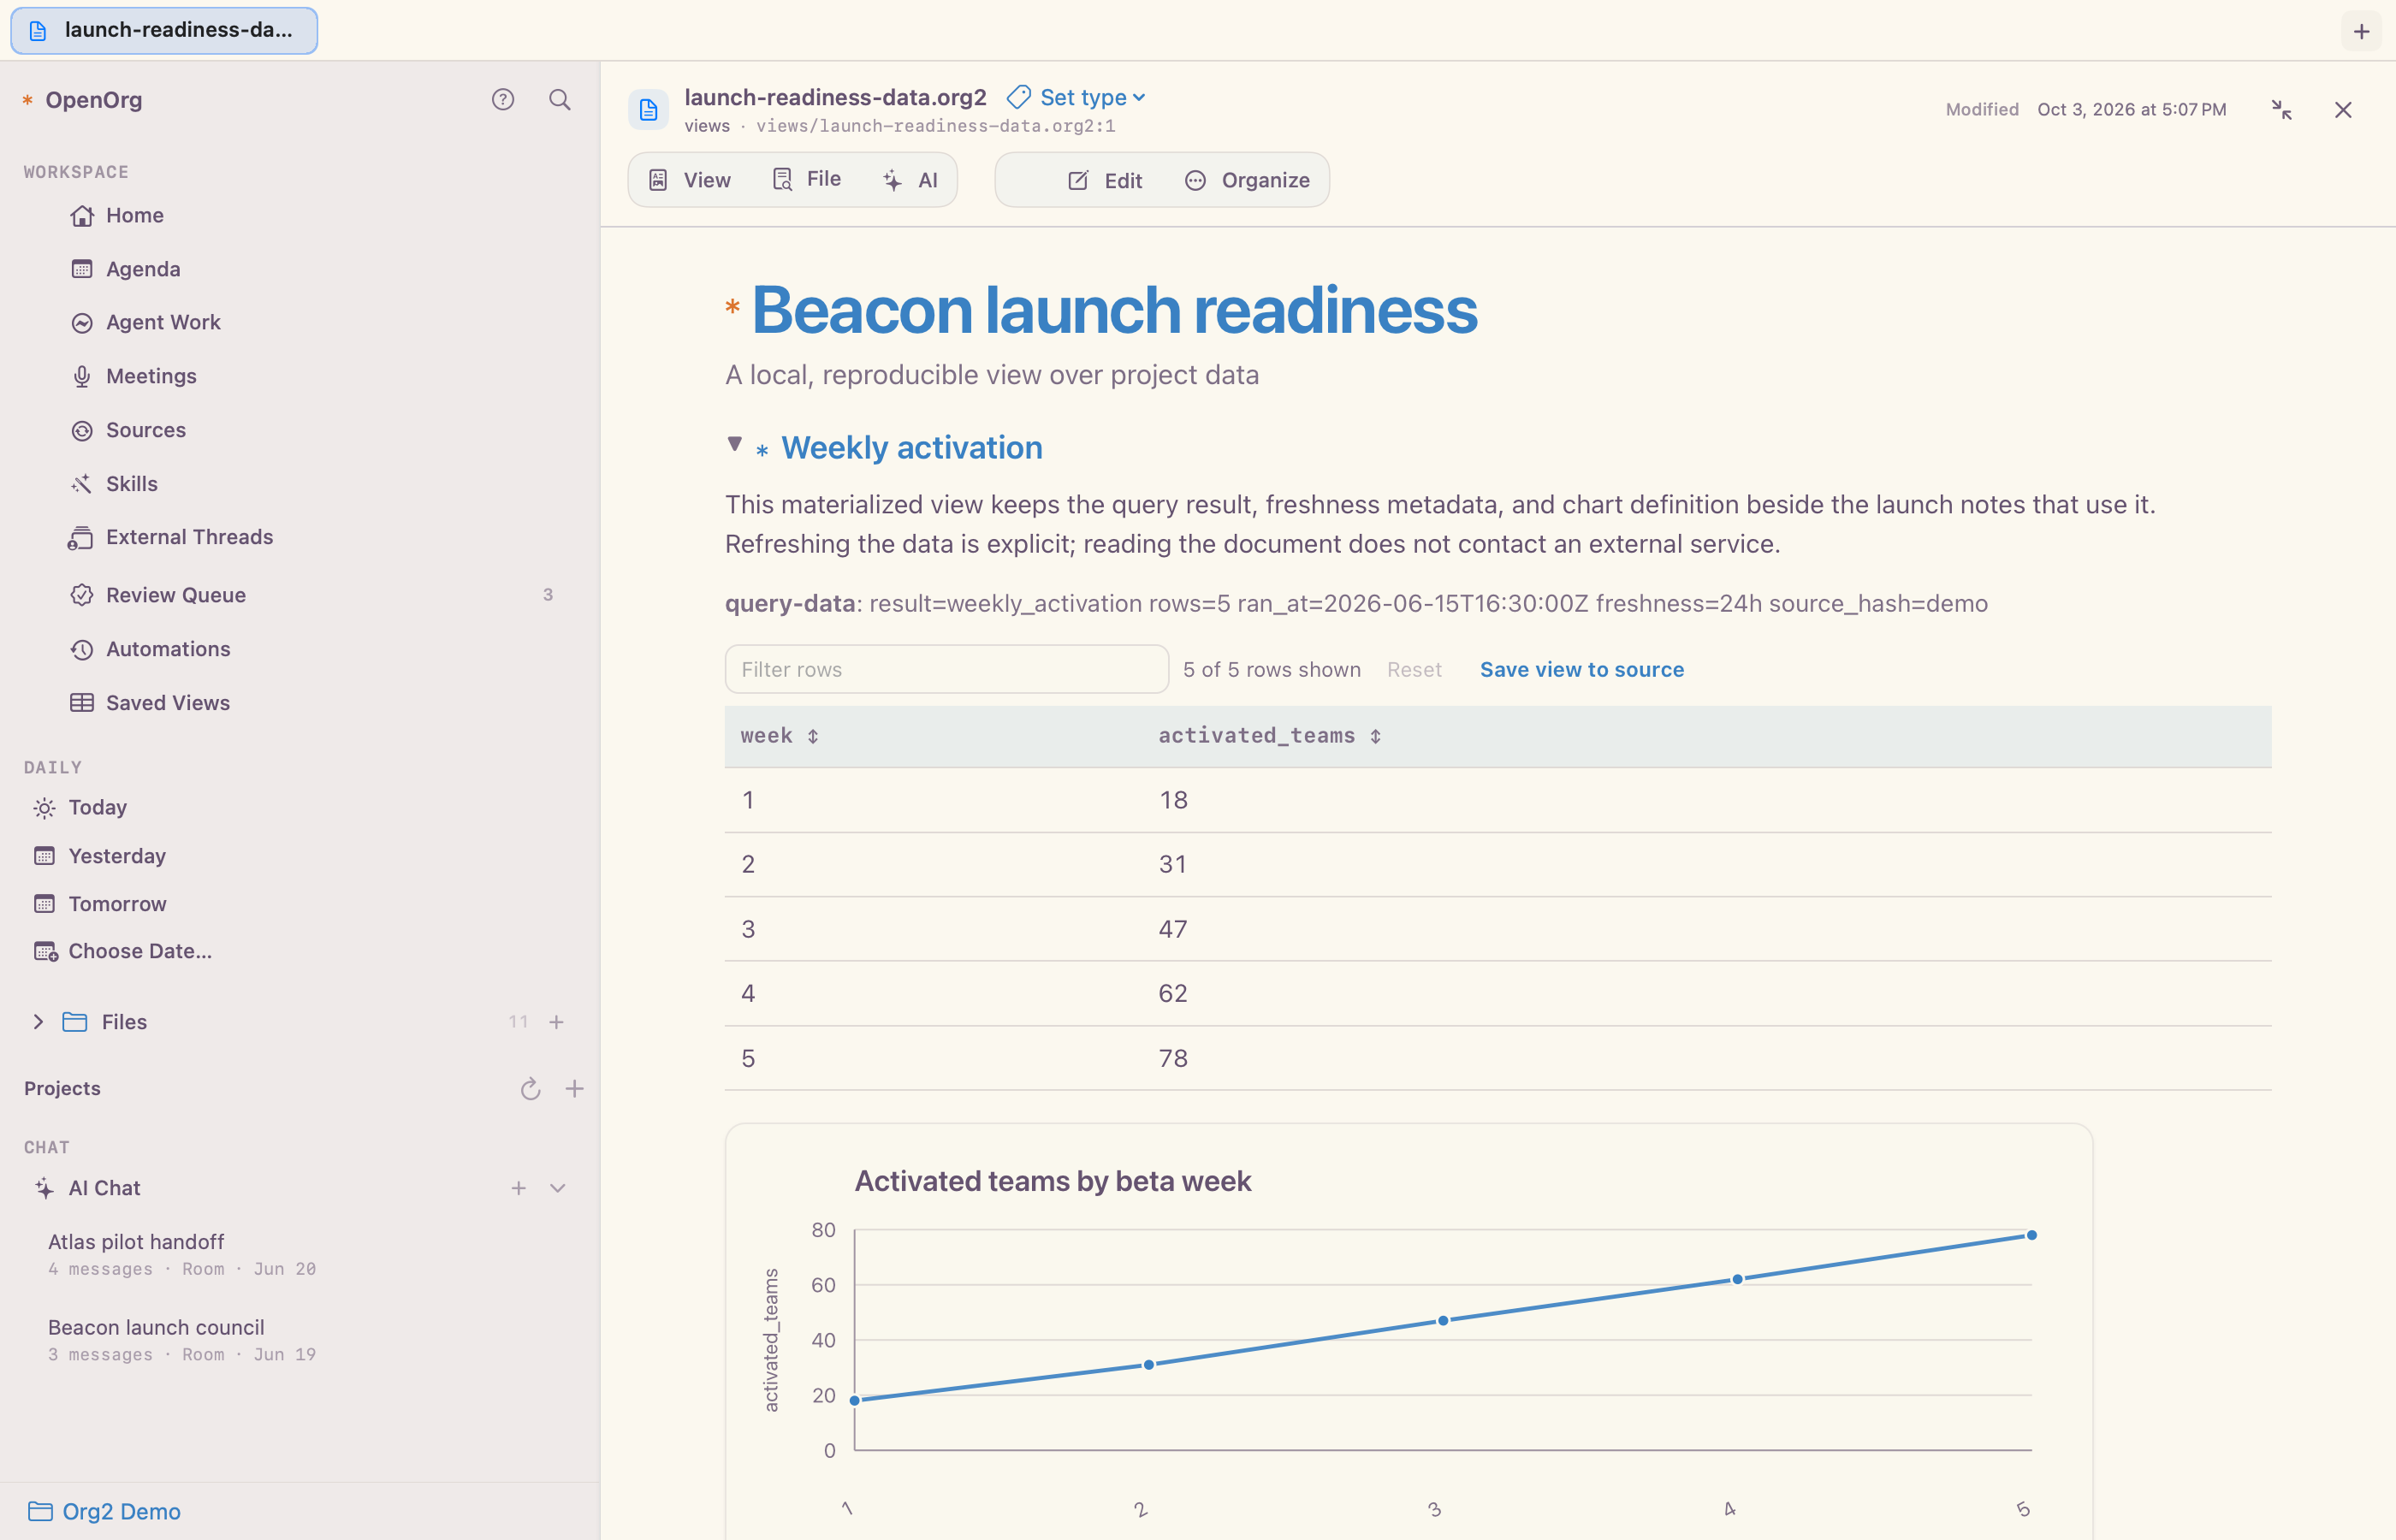Open Saved Views
The width and height of the screenshot is (2396, 1540).
pyautogui.click(x=151, y=703)
